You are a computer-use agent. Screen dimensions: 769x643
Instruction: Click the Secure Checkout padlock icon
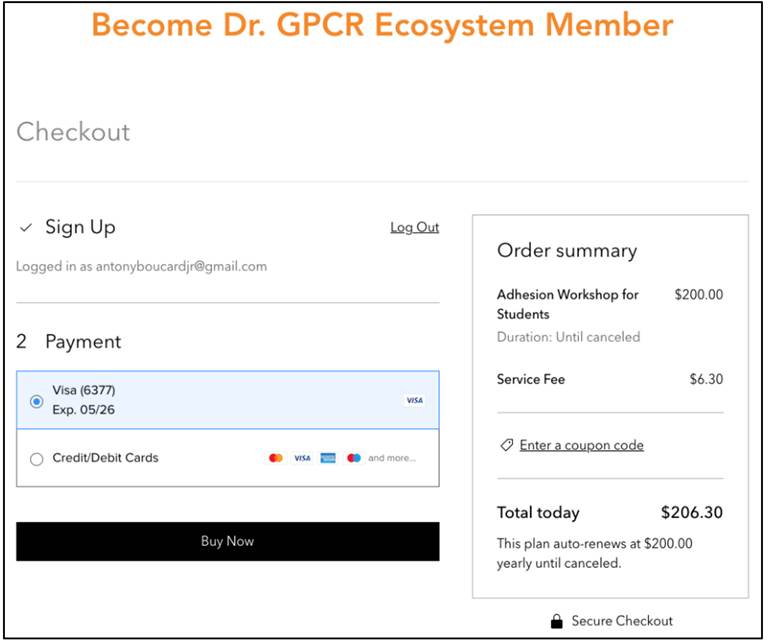557,621
